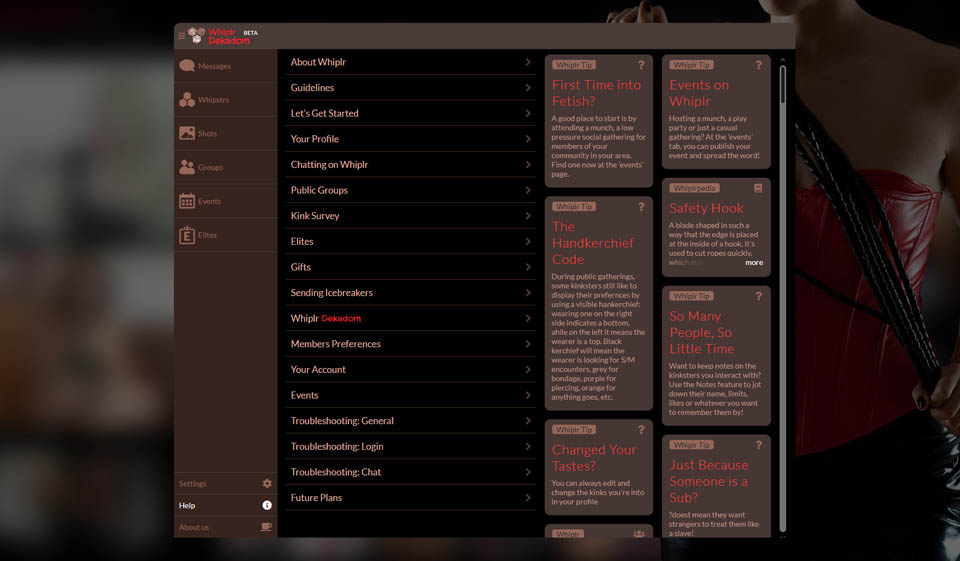Click the Messages chat bubble icon
The width and height of the screenshot is (960, 561).
[x=187, y=66]
